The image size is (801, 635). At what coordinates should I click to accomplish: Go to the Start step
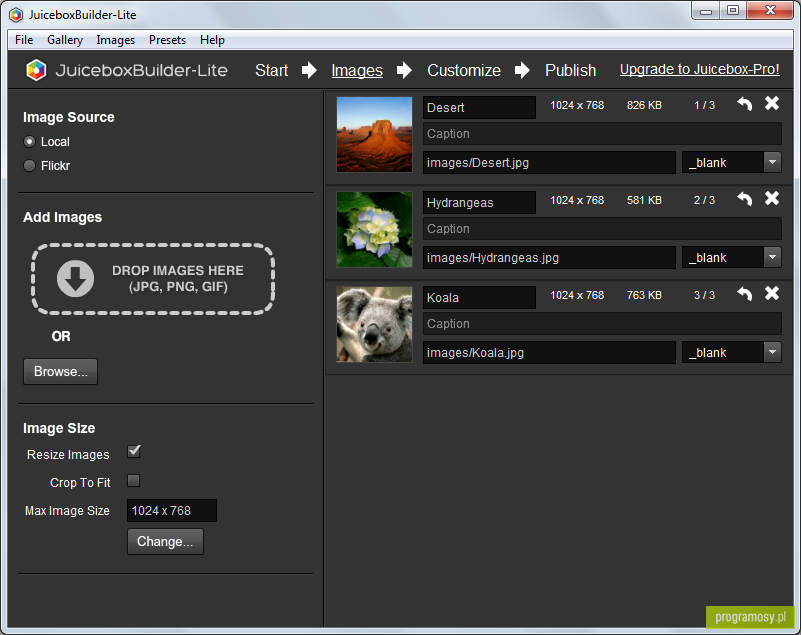(271, 70)
